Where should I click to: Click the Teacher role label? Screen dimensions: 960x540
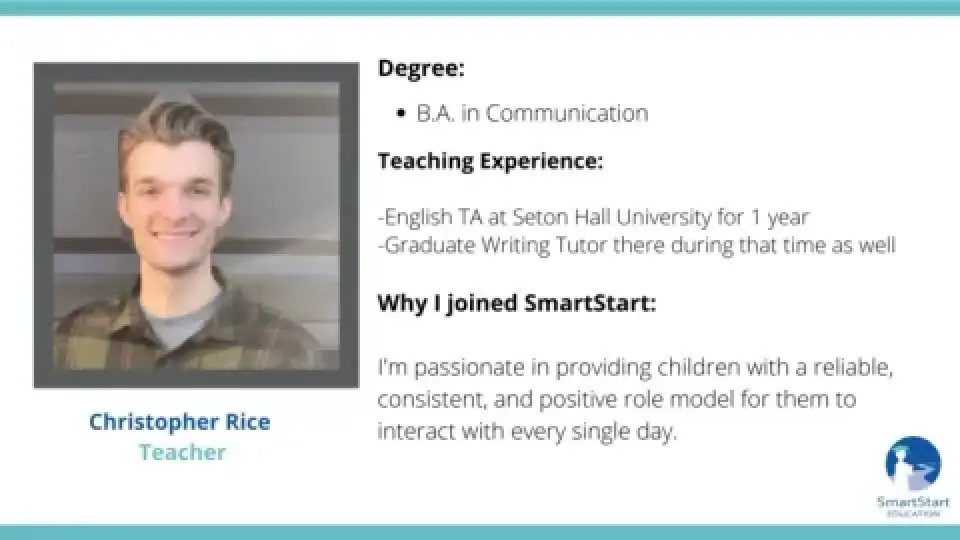(182, 452)
